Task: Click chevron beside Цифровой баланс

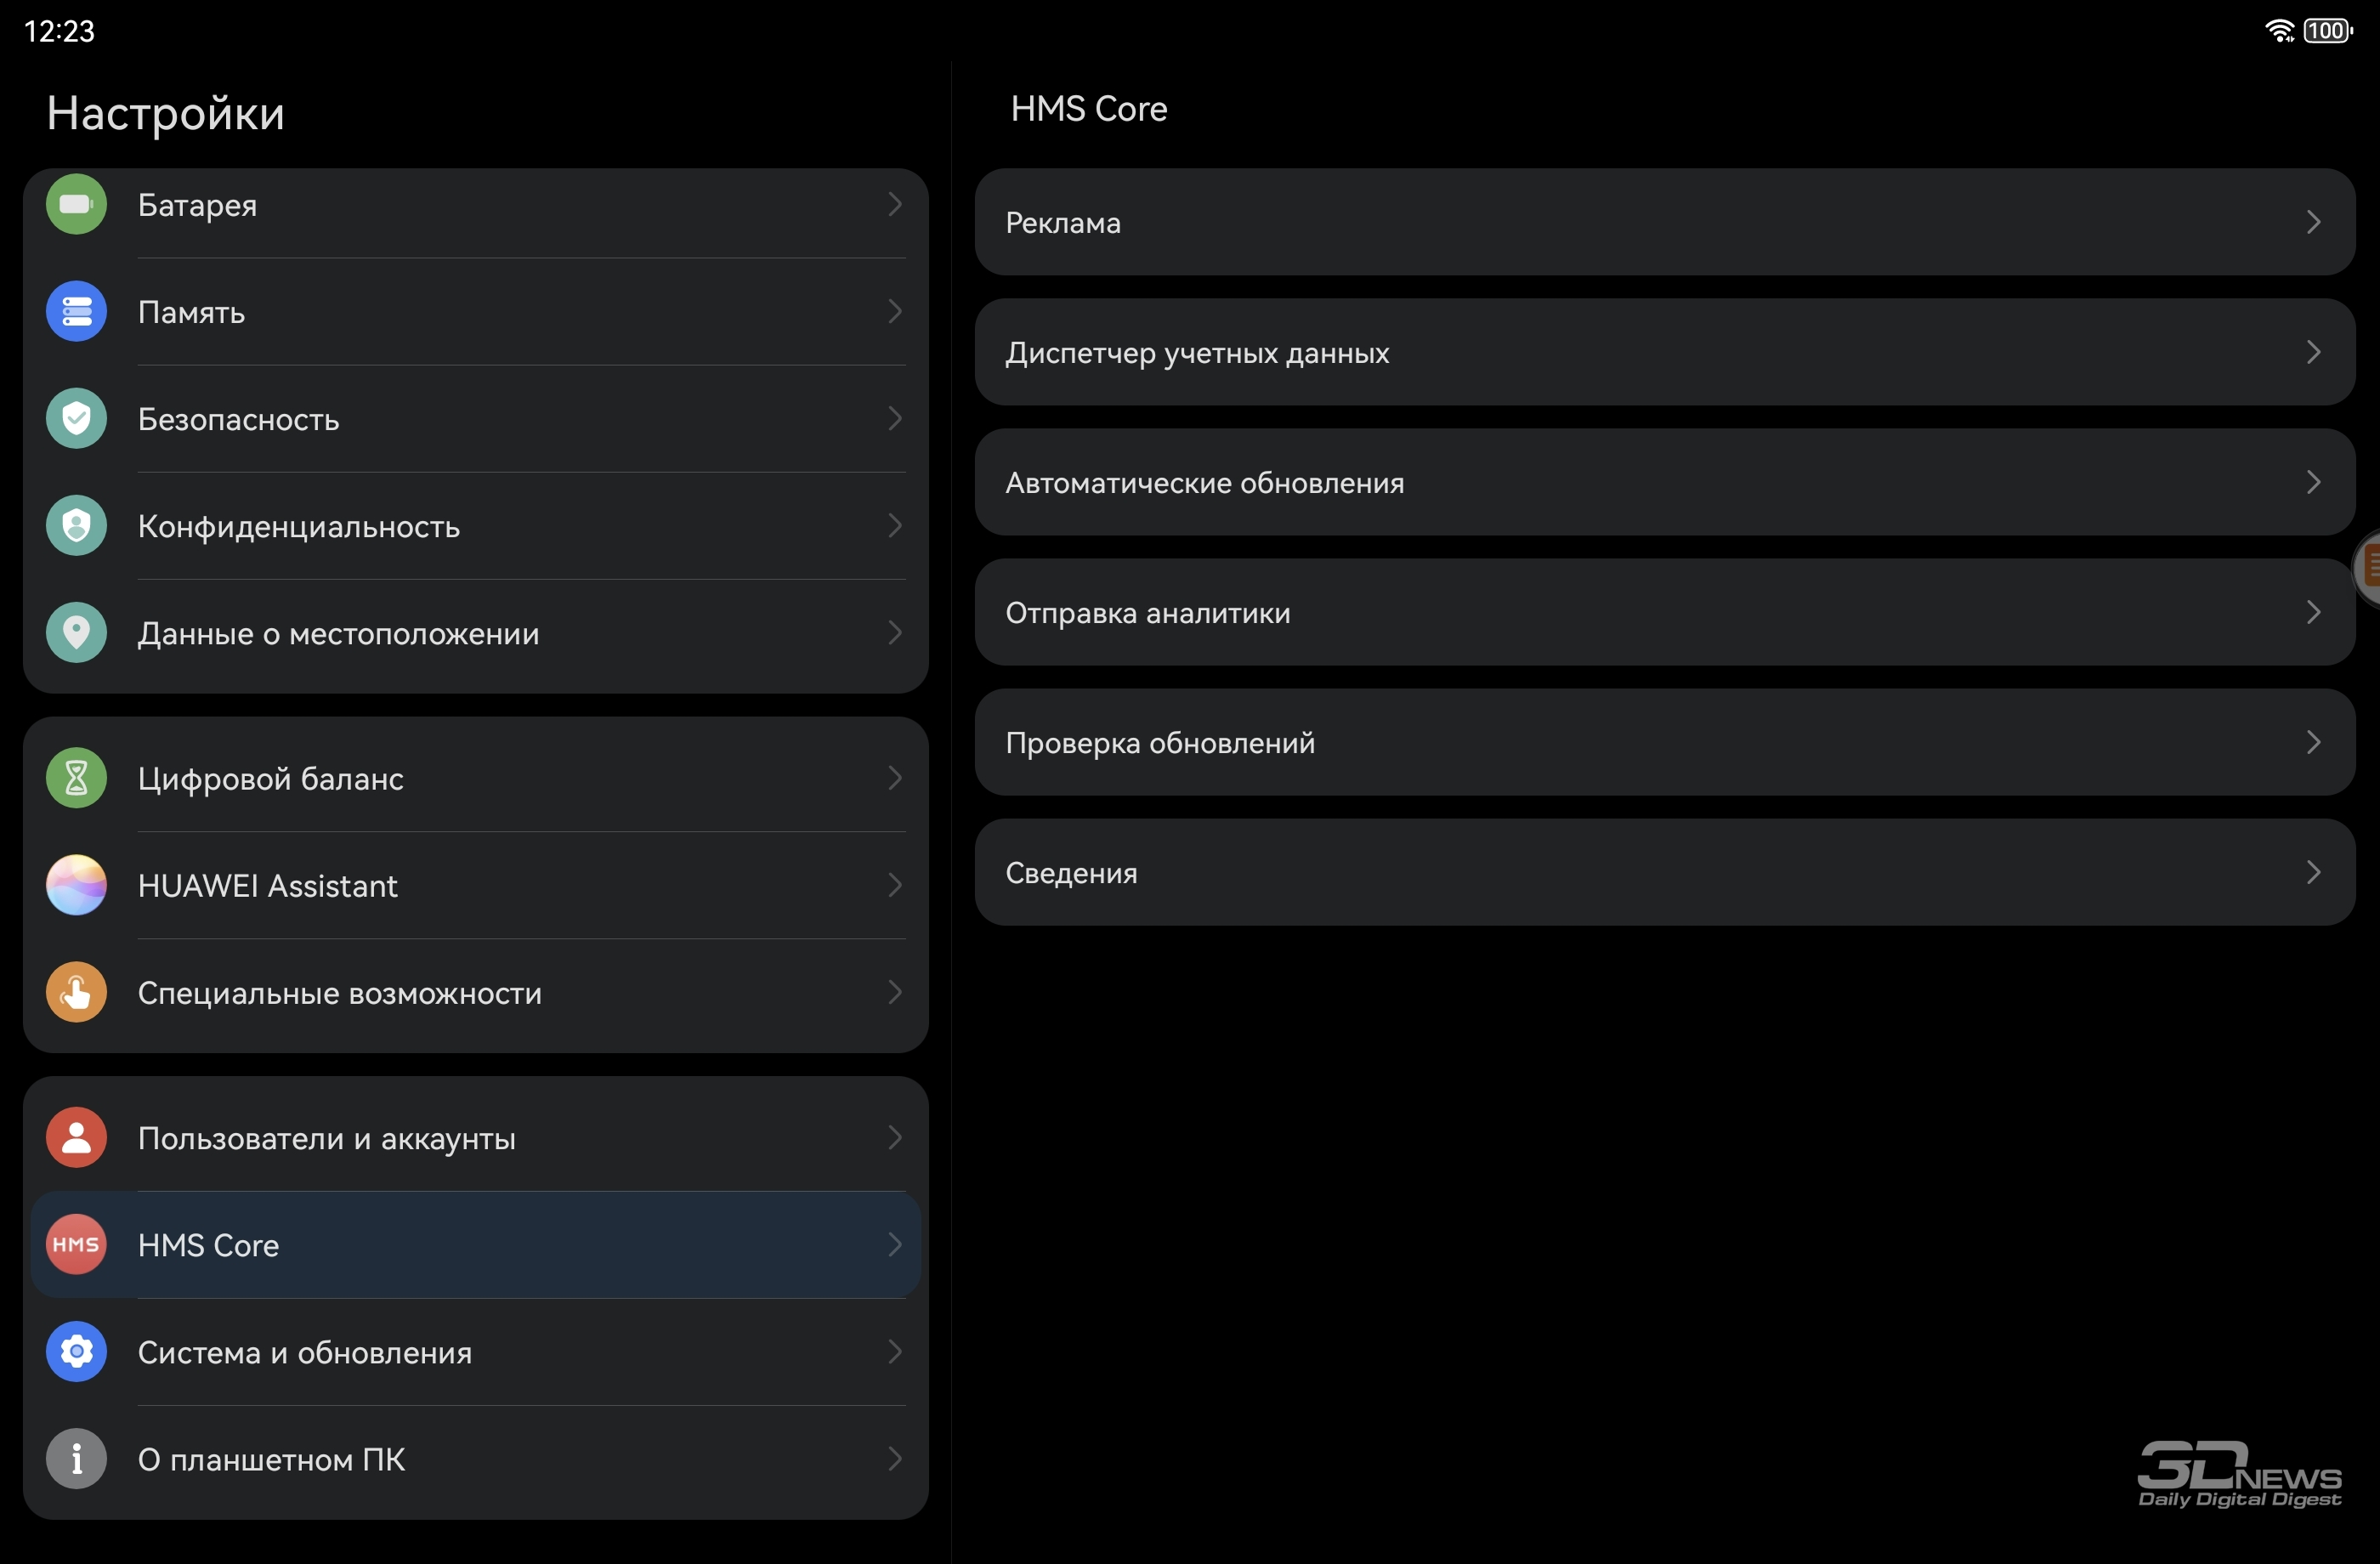Action: click(x=895, y=778)
